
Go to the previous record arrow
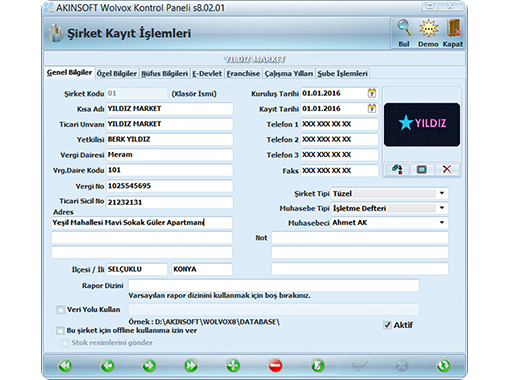(x=107, y=366)
